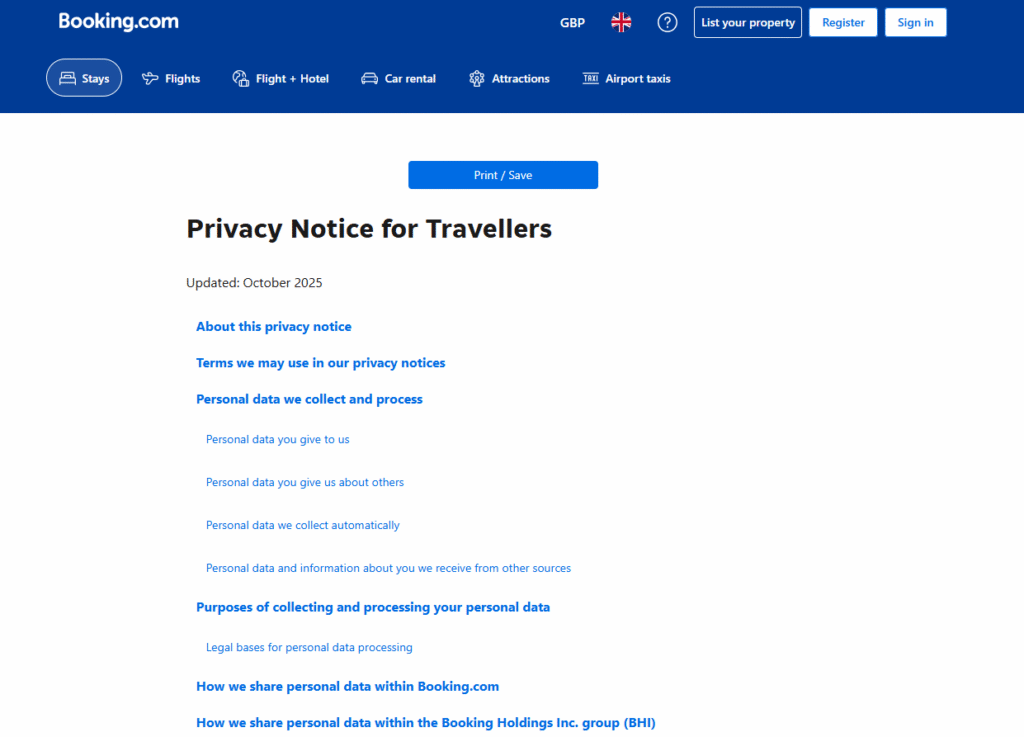Open About this privacy notice link
Screen dimensions: 1024x737
(x=274, y=327)
